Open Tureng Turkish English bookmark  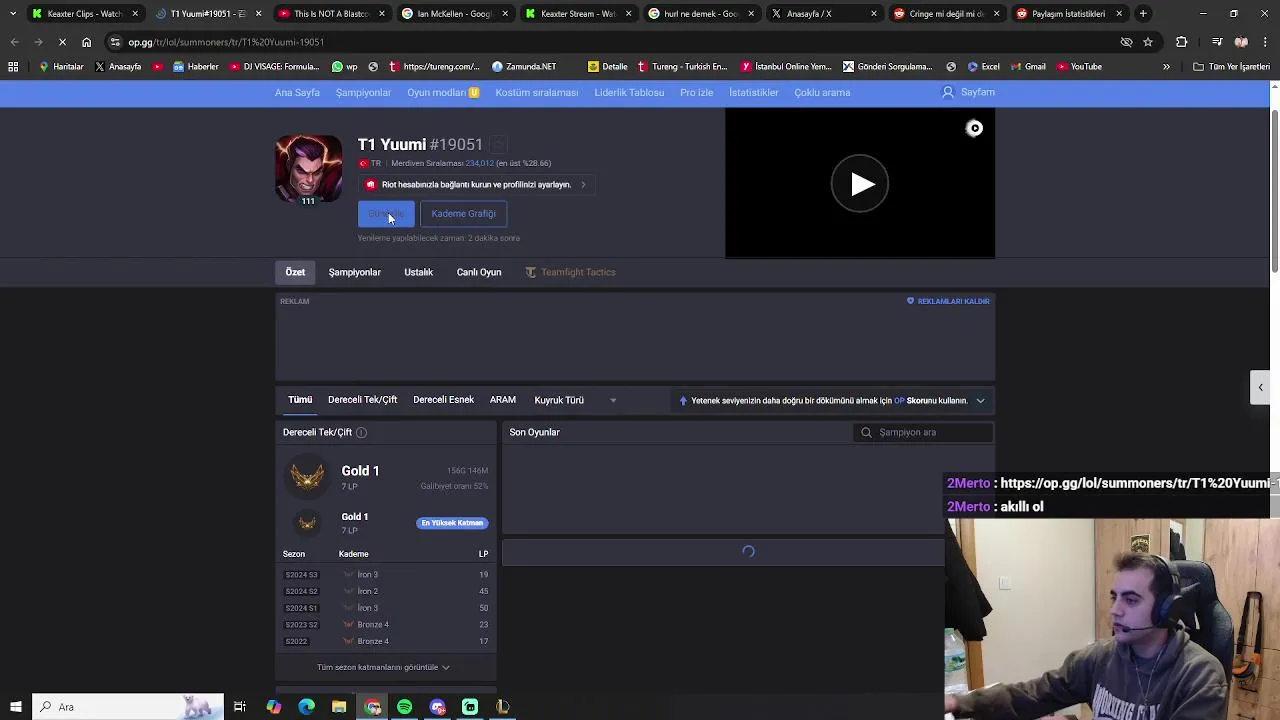click(x=682, y=67)
